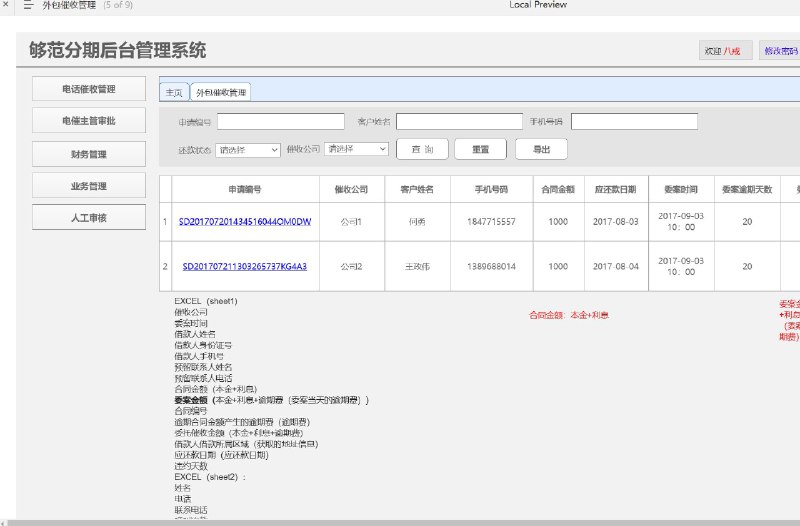Expand the 催收公司 dropdown

coord(356,149)
